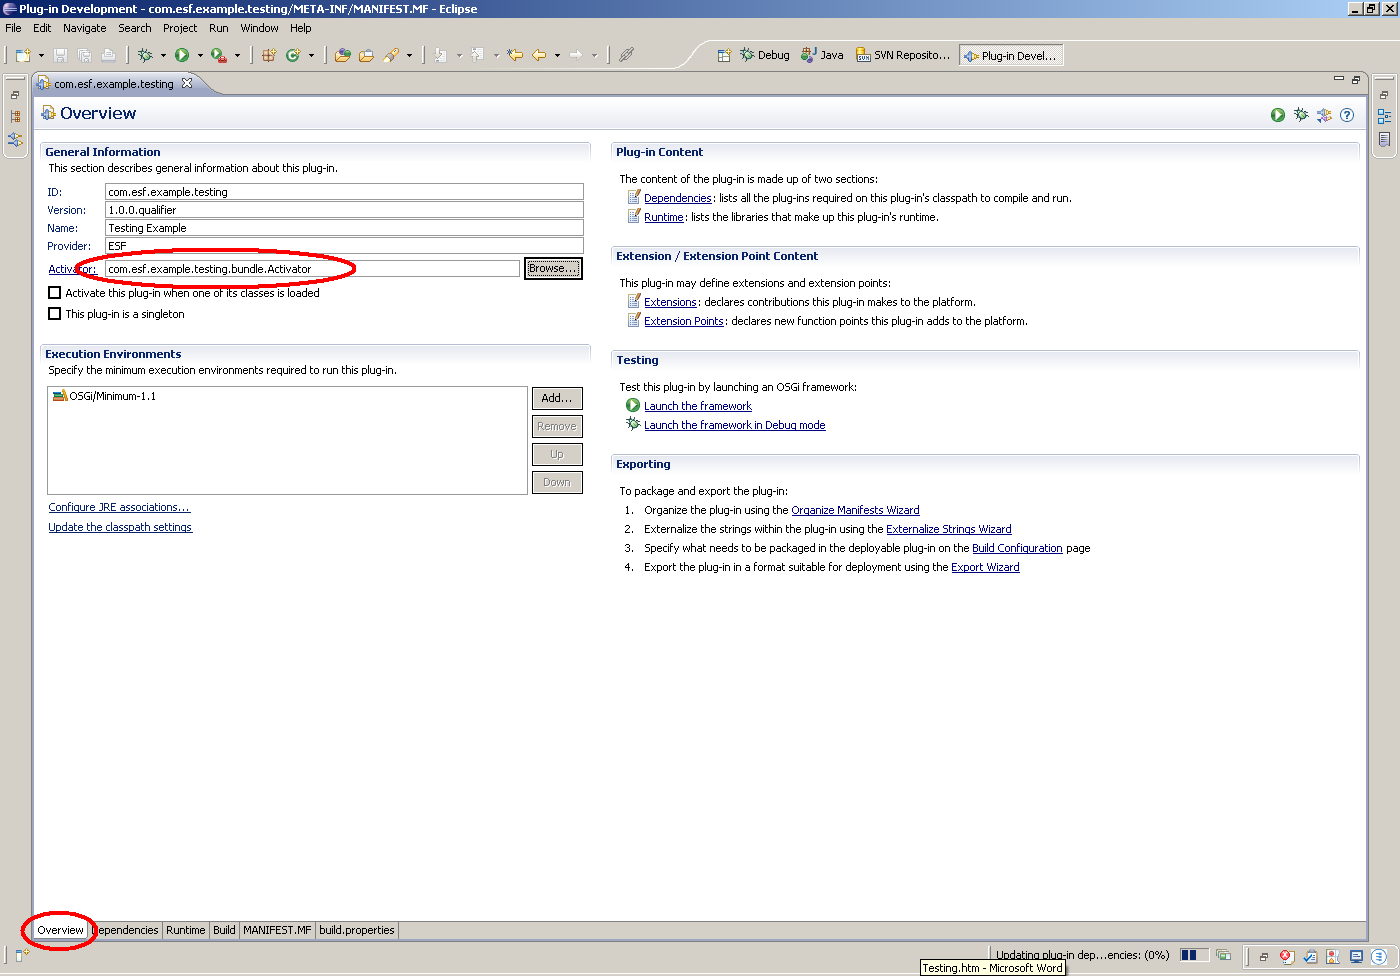Run the plug-in using the Overview header green icon
The width and height of the screenshot is (1400, 976).
pos(1278,115)
